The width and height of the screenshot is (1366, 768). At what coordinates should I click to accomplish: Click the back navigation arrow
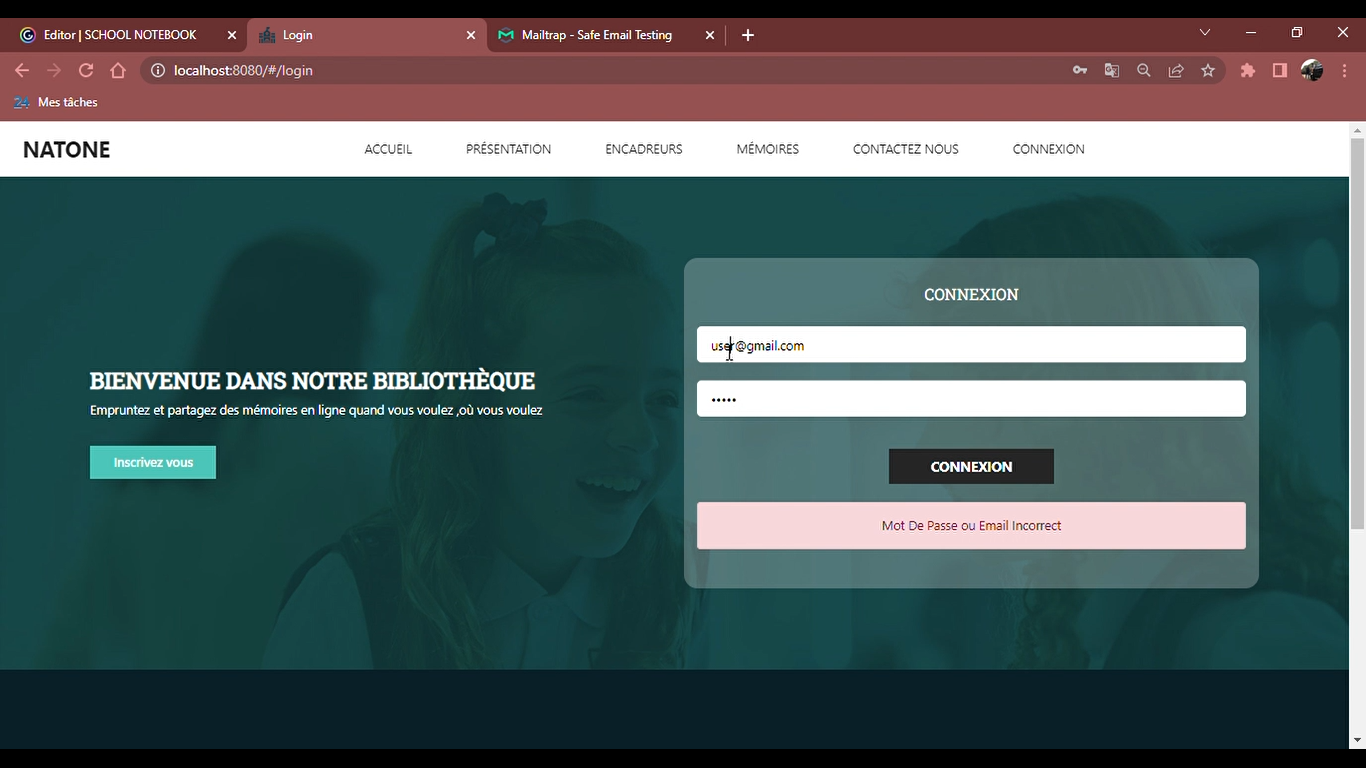(x=21, y=70)
